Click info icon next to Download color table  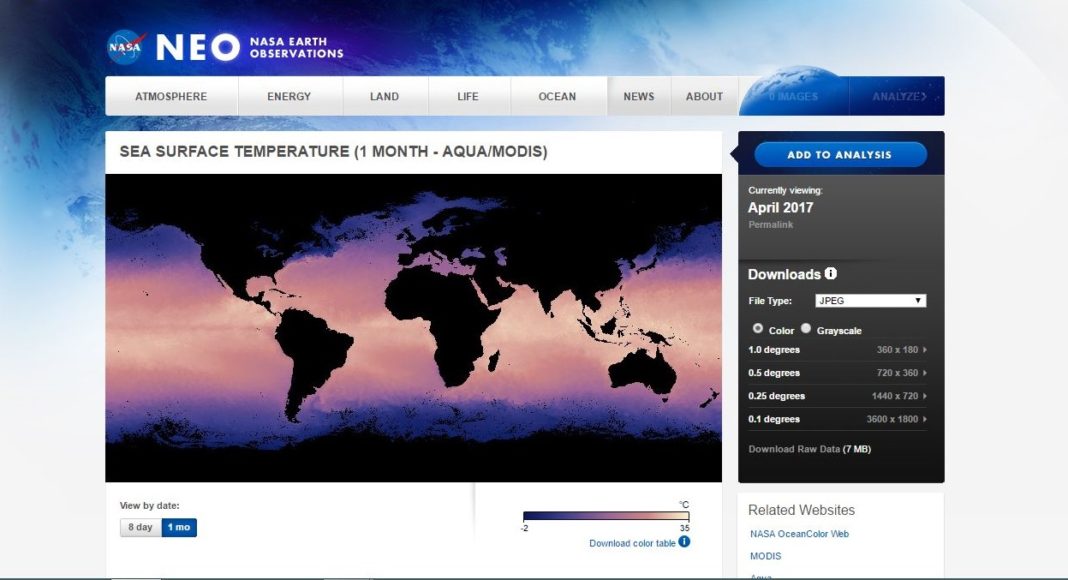pos(684,542)
